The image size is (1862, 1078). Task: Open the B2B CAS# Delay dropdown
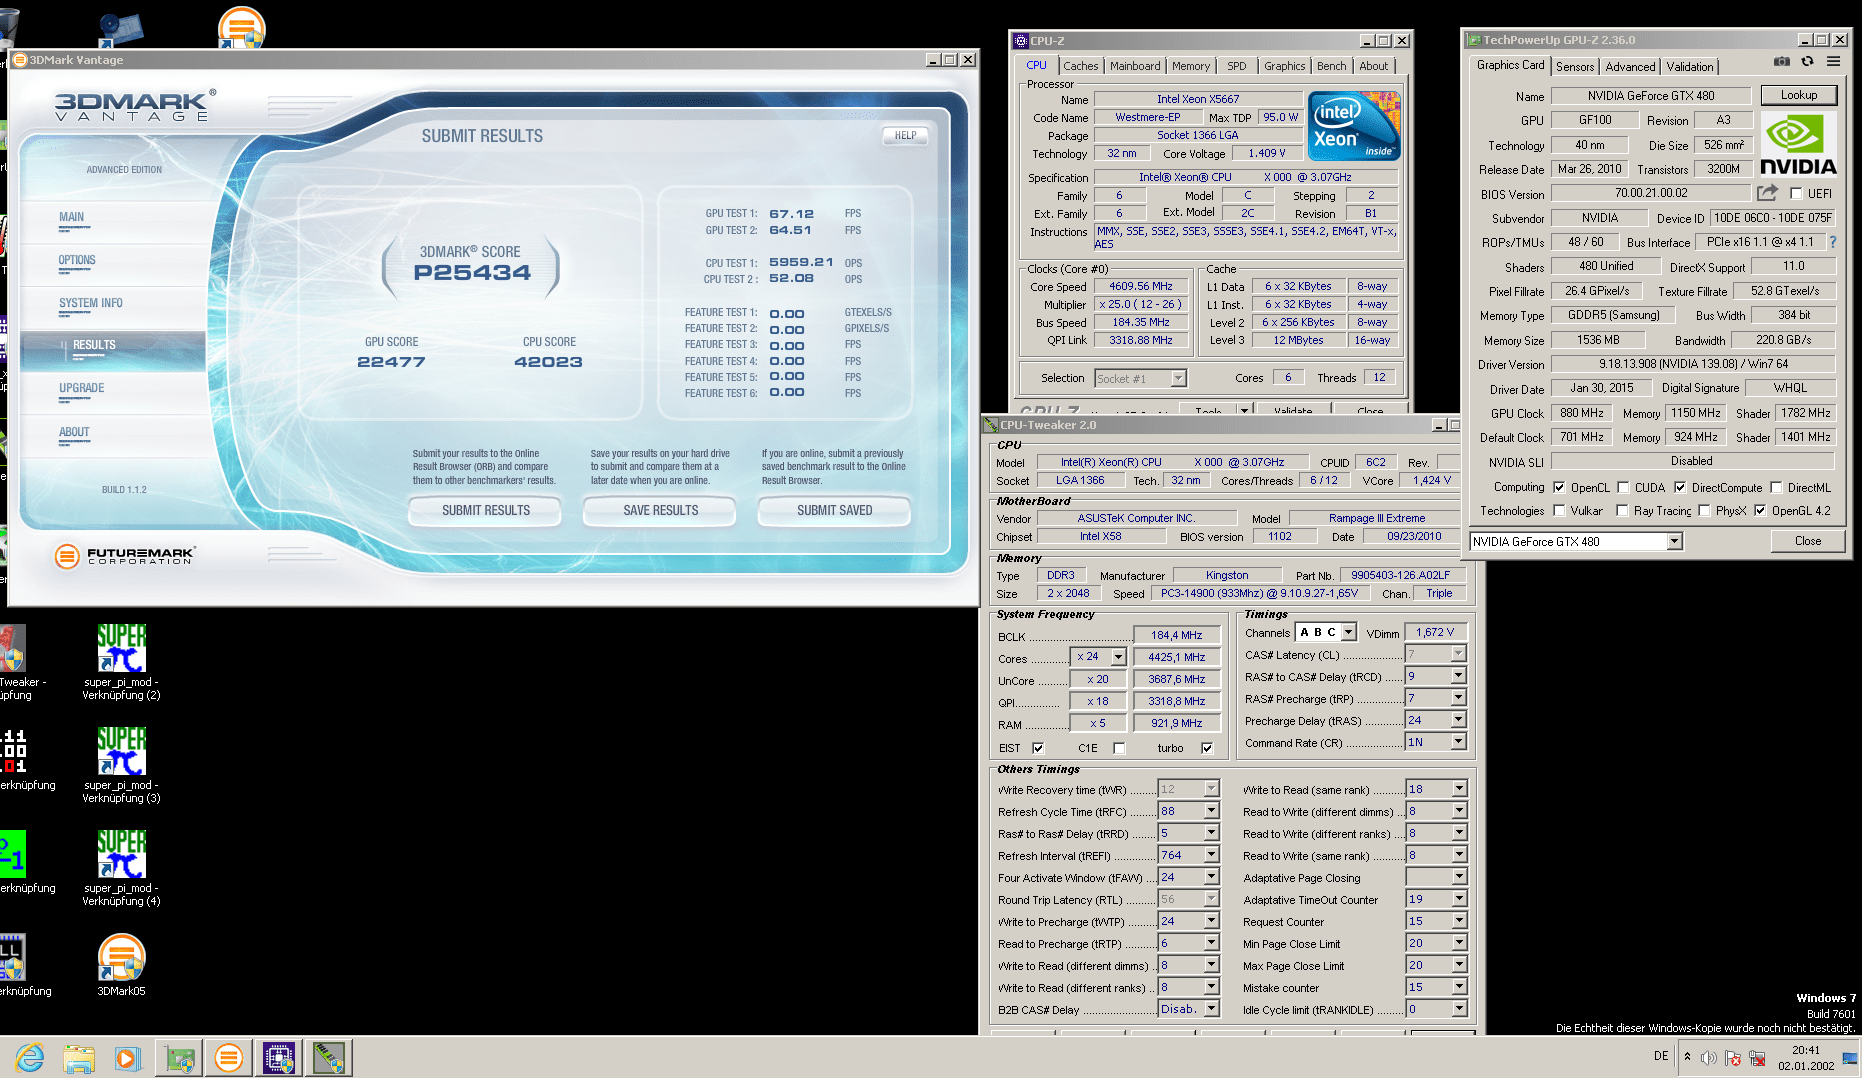click(x=1211, y=1009)
